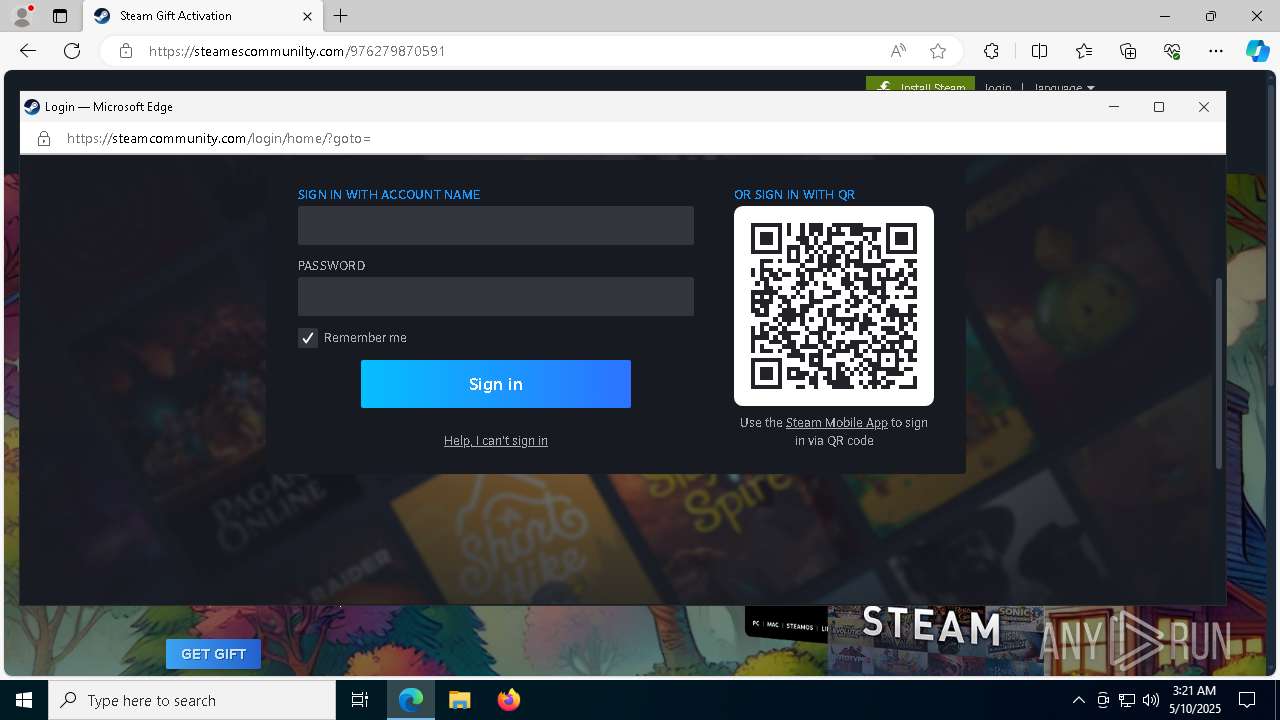Close the Steam Gift Activation tab
1280x720 pixels.
tap(308, 16)
